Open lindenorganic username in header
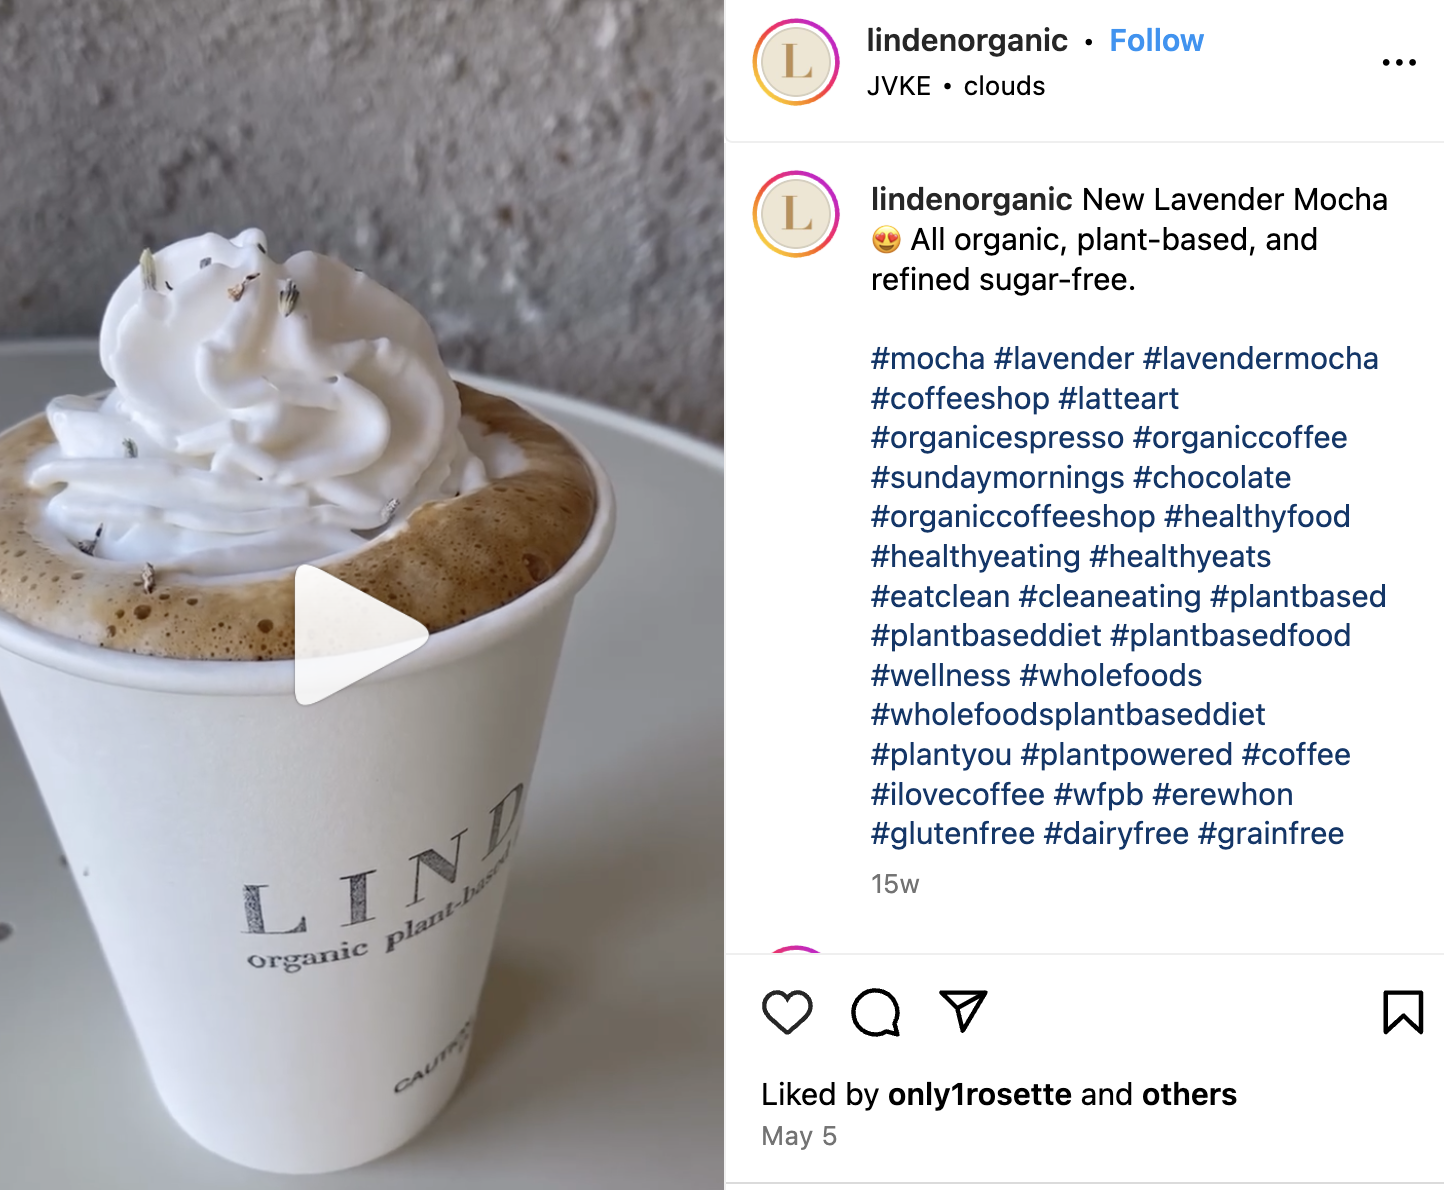The image size is (1444, 1190). (x=967, y=40)
